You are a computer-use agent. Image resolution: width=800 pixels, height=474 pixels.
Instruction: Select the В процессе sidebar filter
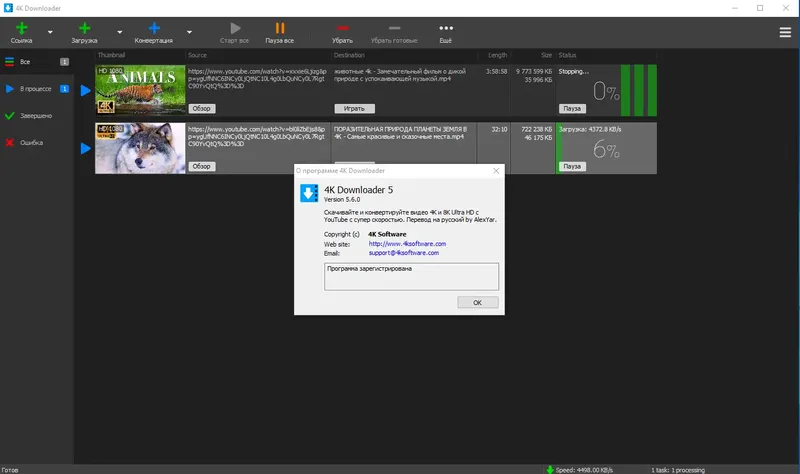coord(36,89)
